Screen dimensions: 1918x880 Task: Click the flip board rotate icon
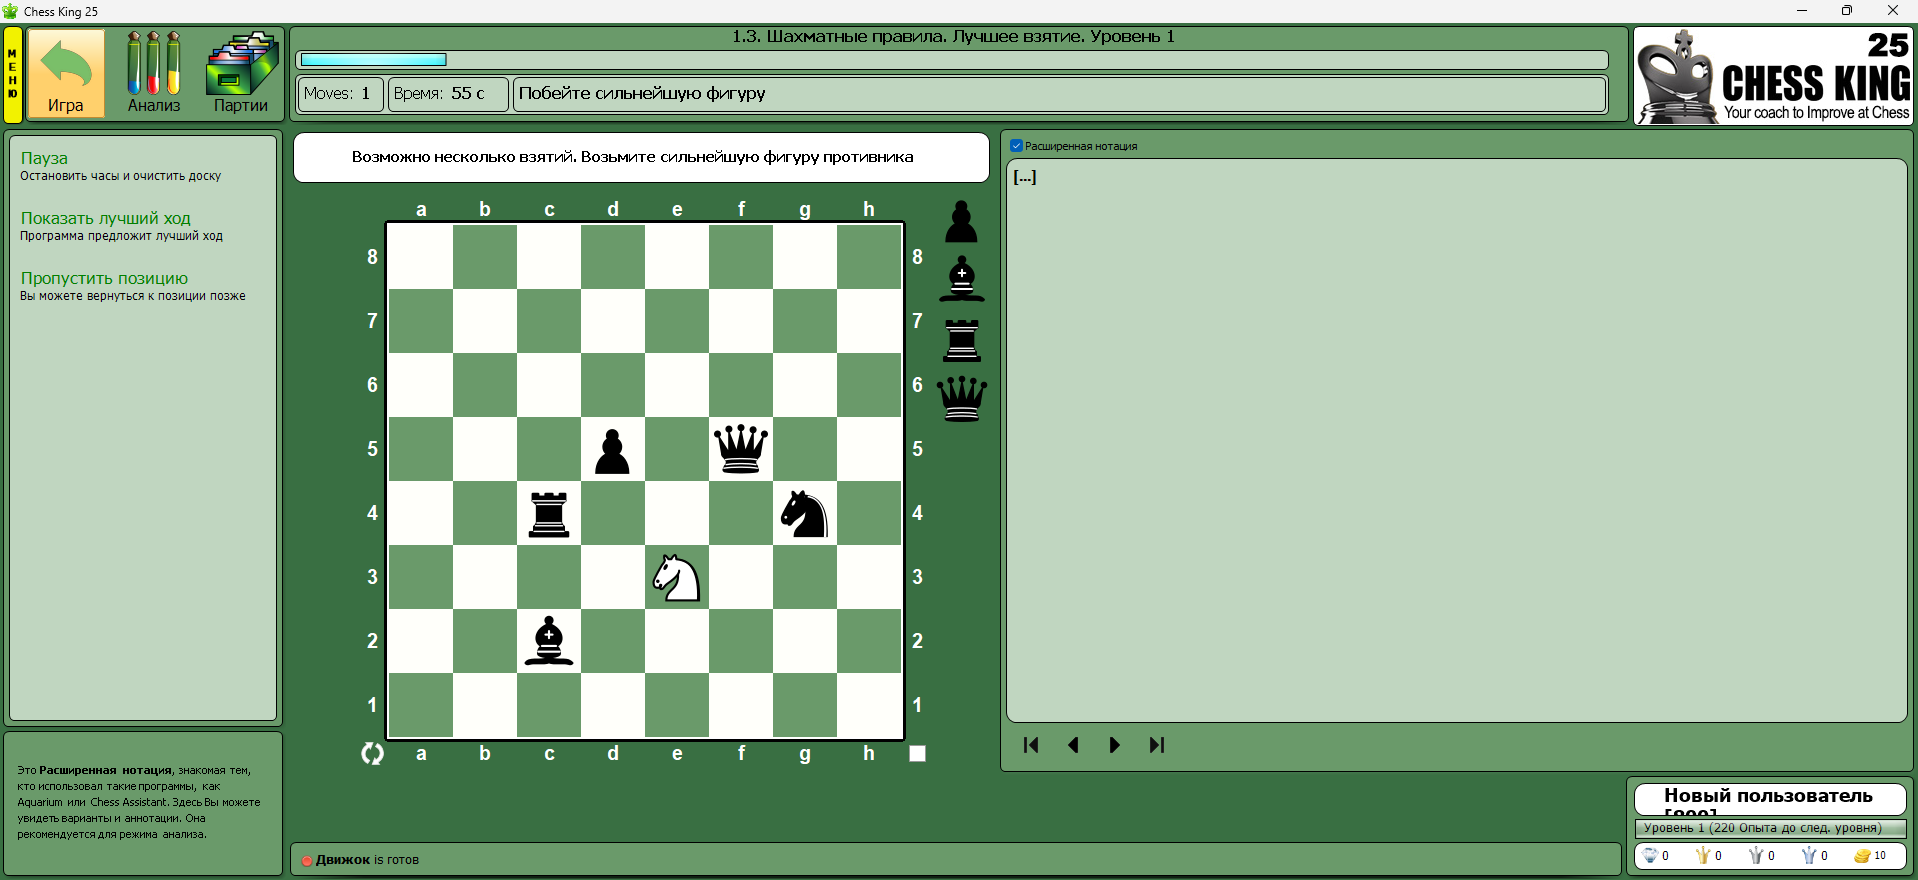[x=372, y=754]
